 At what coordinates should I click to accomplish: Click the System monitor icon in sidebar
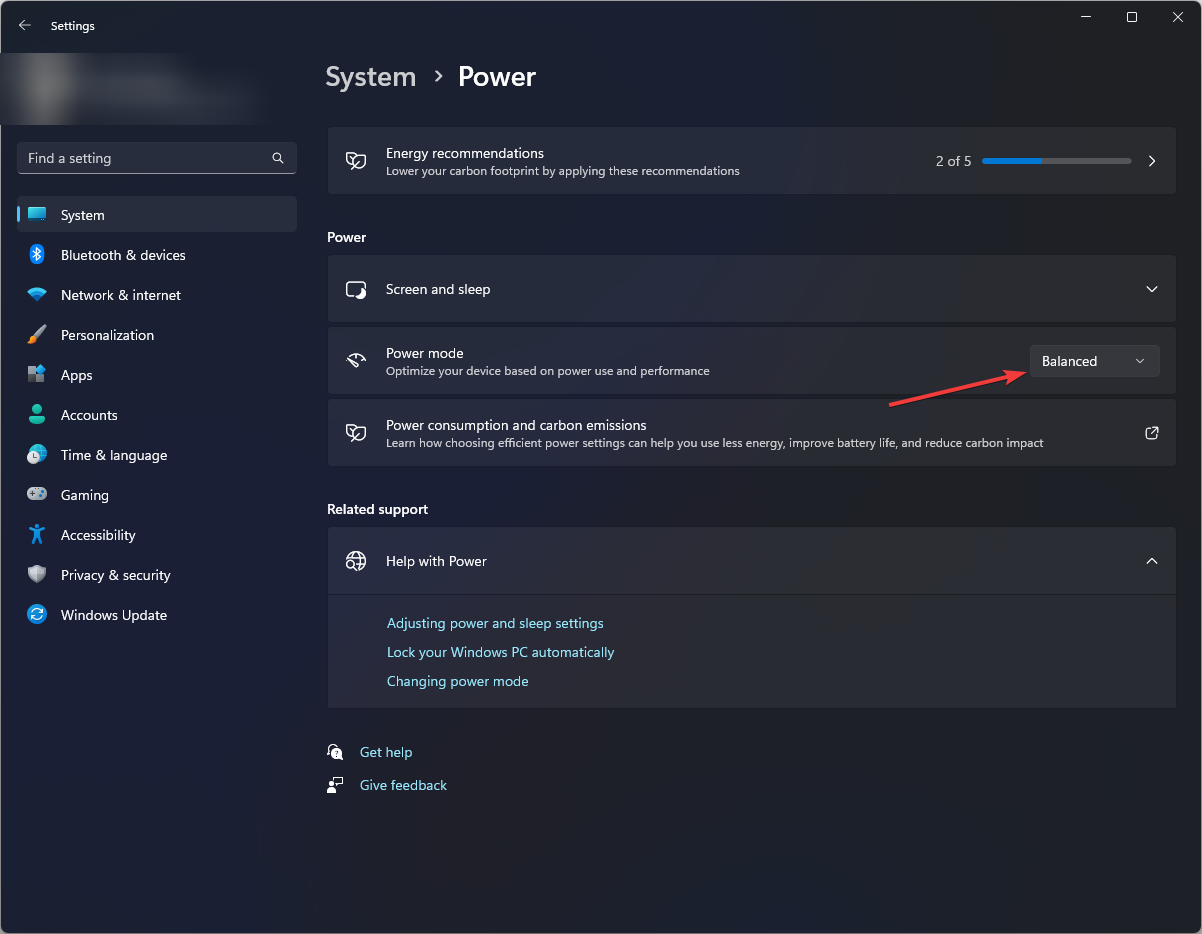pos(37,215)
